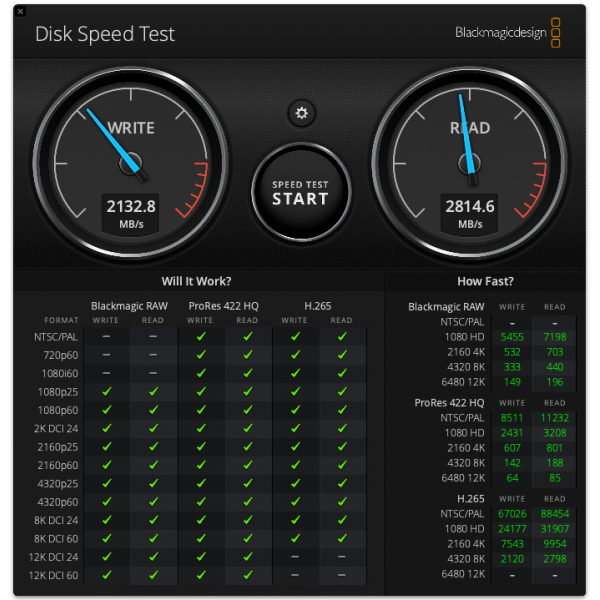Click the Blackmagicdesign logo
The height and width of the screenshot is (600, 600).
tap(508, 33)
